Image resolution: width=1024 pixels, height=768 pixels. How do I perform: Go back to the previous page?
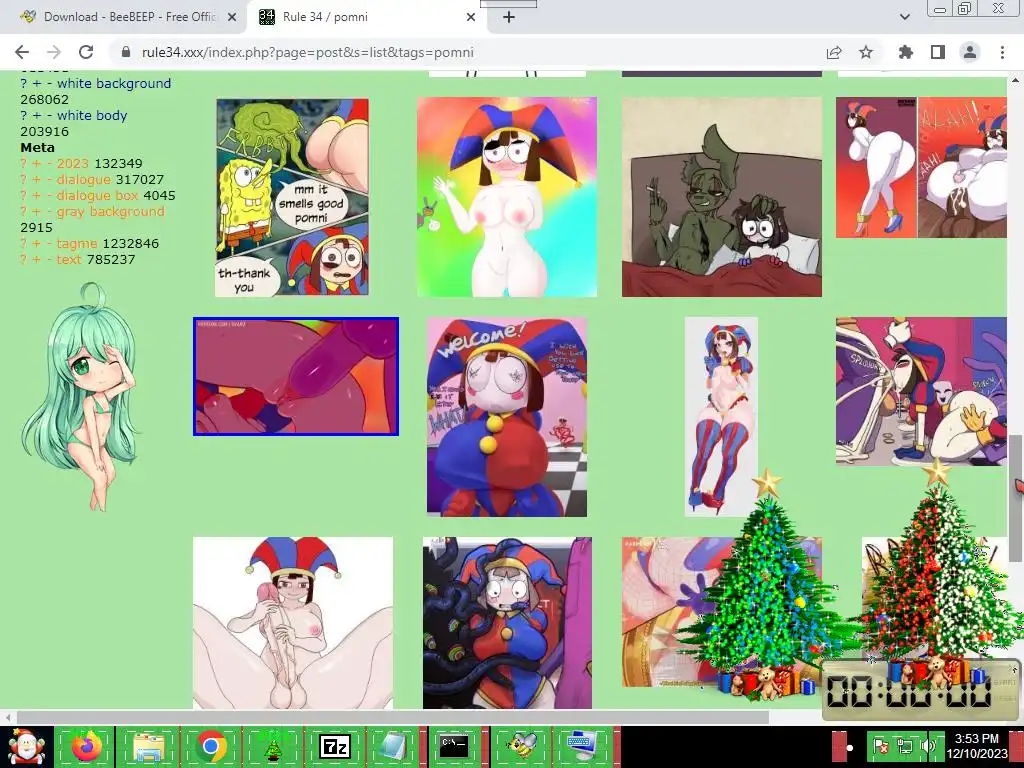[x=22, y=52]
